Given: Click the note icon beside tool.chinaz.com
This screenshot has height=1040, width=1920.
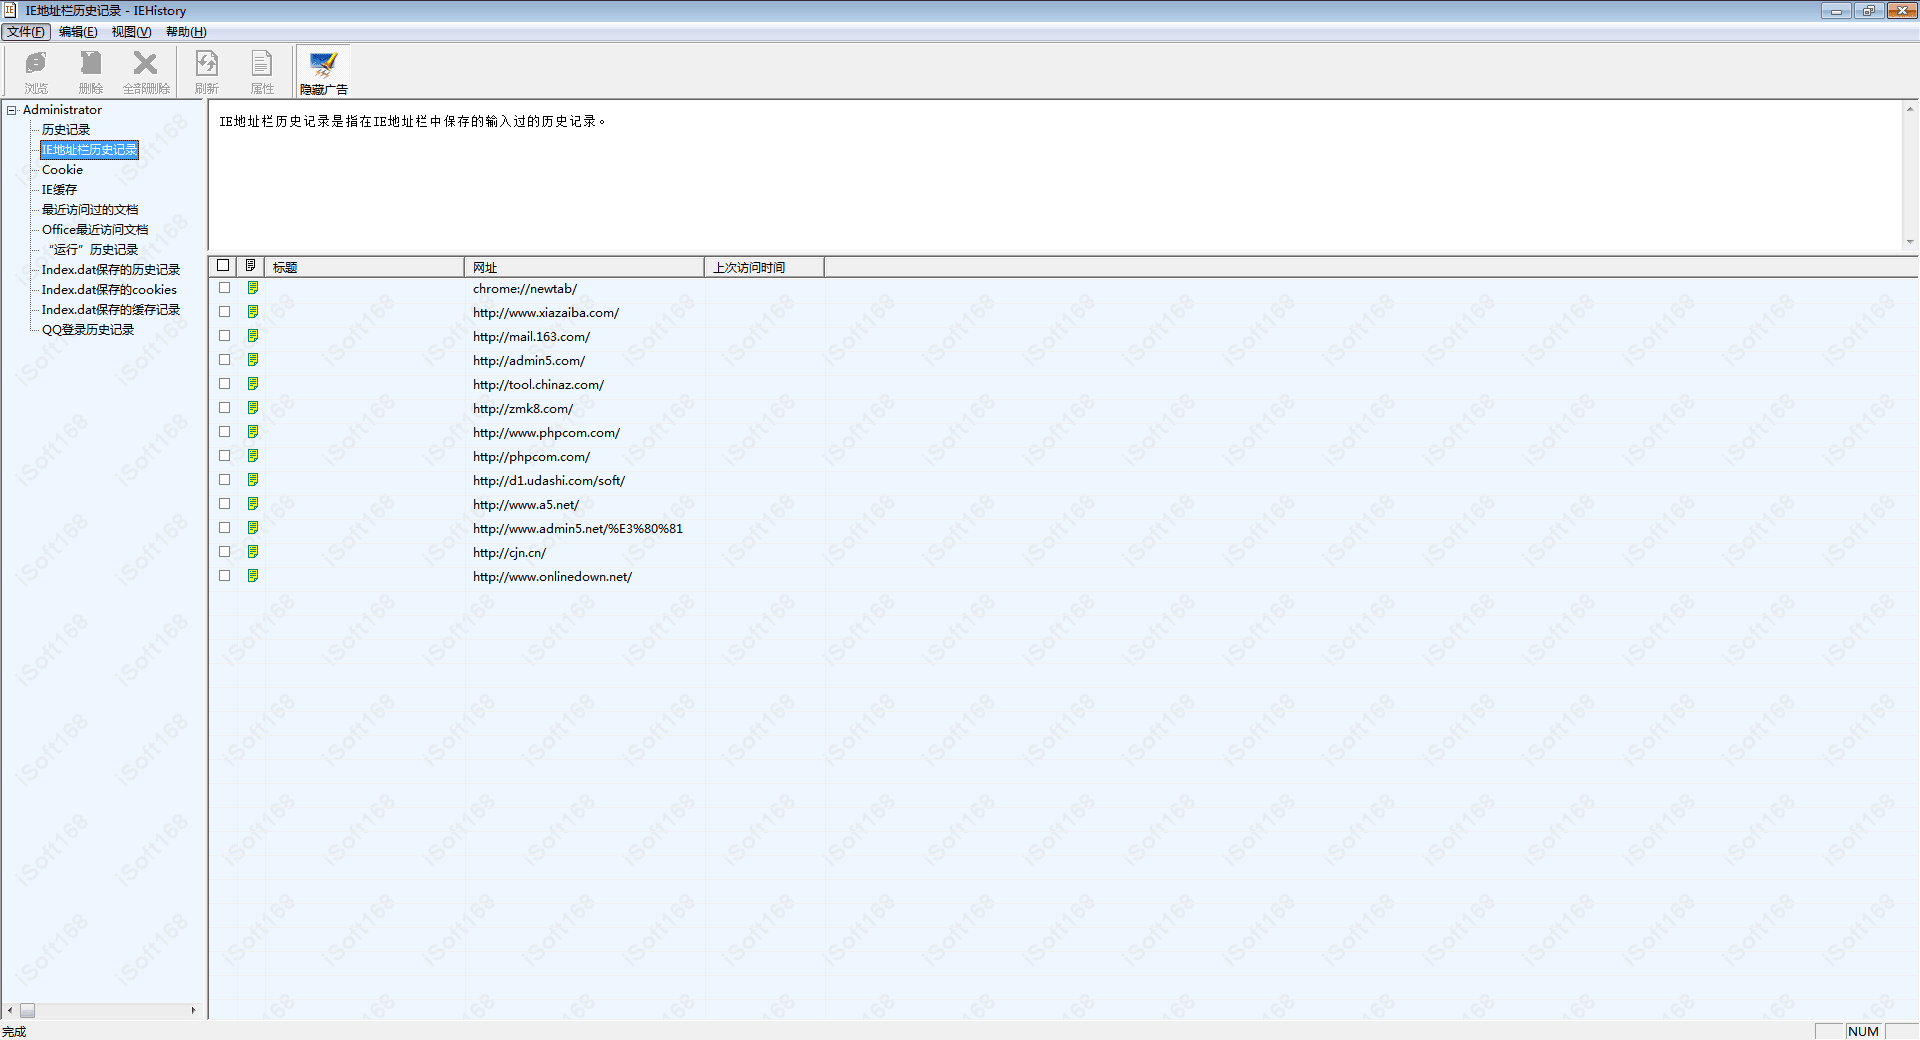Looking at the screenshot, I should tap(253, 384).
